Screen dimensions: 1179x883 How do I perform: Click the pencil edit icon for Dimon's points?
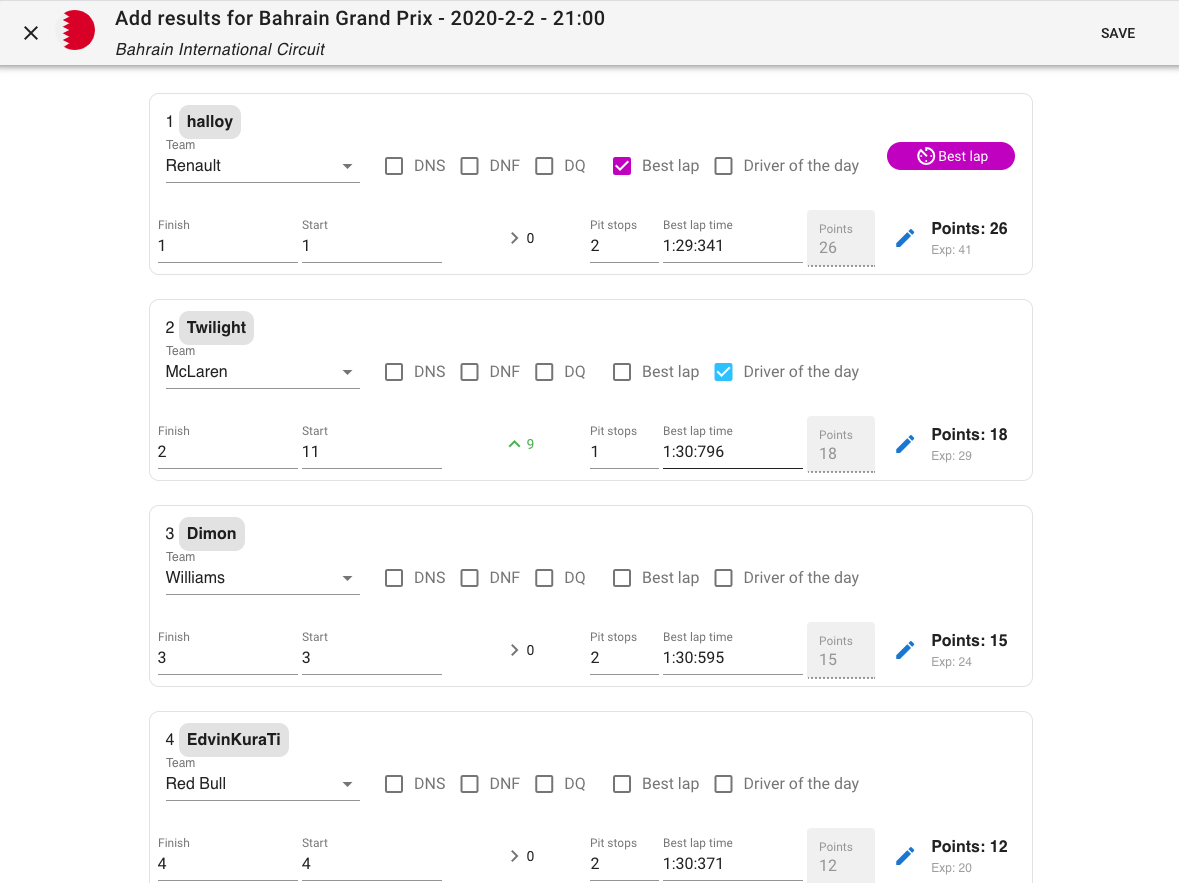[905, 650]
